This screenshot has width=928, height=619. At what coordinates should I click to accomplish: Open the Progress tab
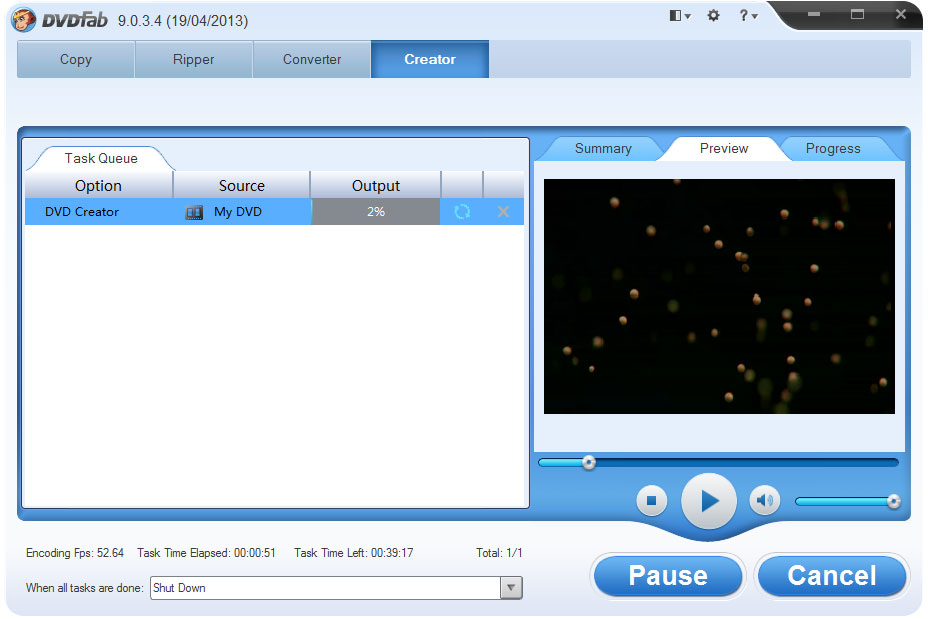(833, 149)
